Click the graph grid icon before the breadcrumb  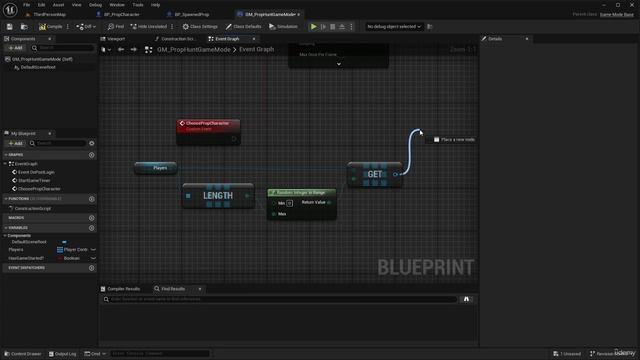click(x=149, y=49)
